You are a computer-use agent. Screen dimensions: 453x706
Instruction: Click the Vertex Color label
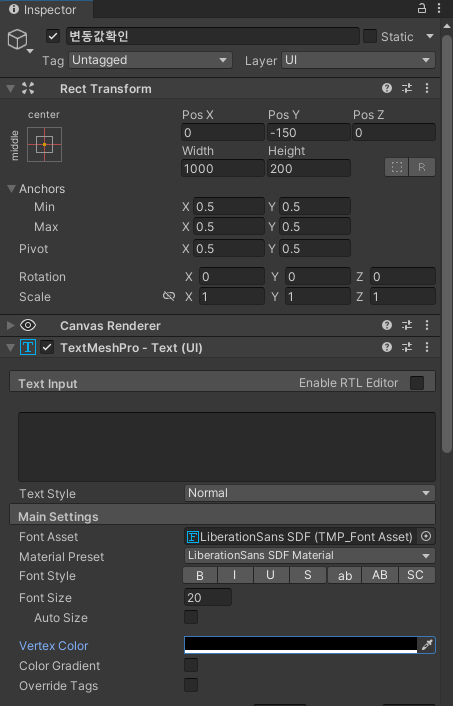(x=54, y=646)
